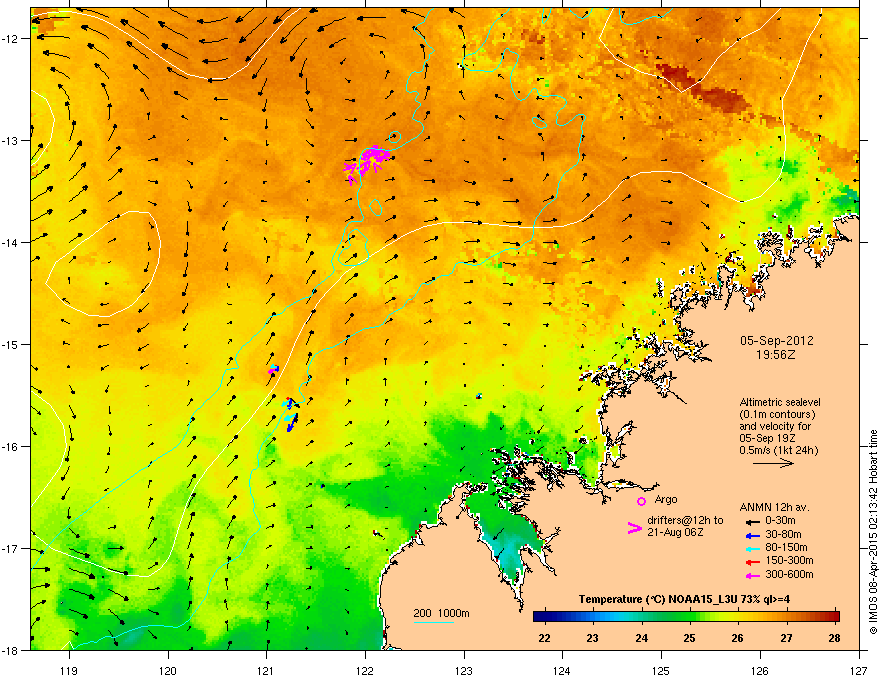The width and height of the screenshot is (880, 680).
Task: Click the '30-80m' depth label
Action: click(x=783, y=534)
